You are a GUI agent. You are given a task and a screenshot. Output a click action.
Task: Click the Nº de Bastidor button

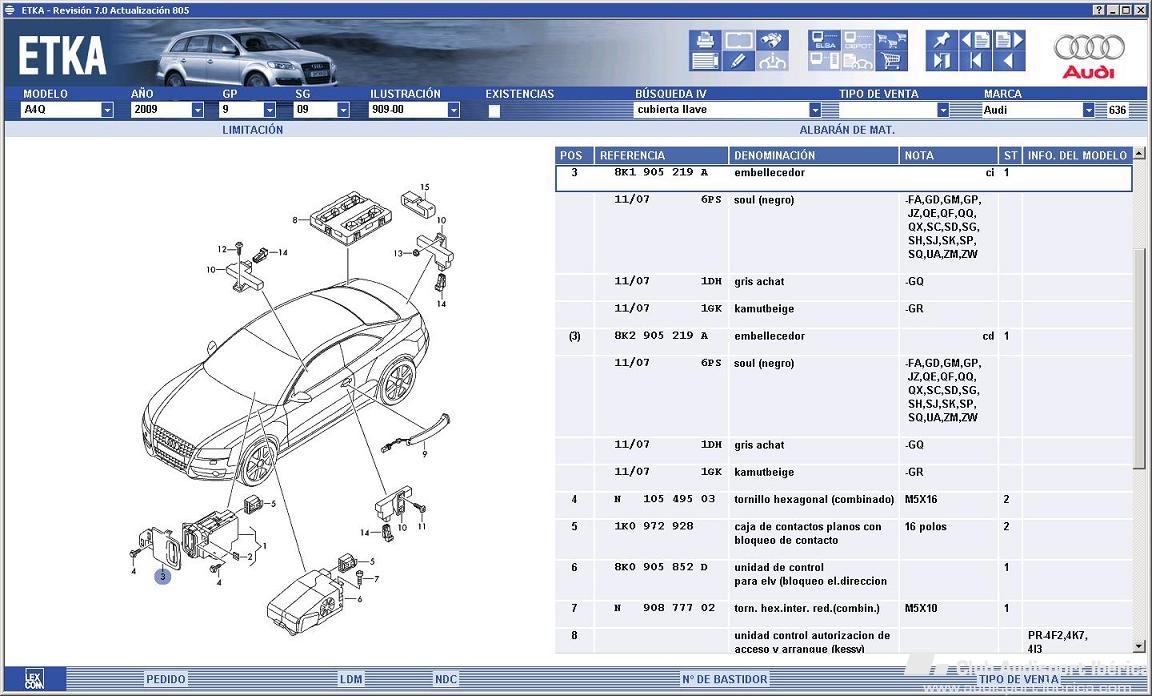coord(724,679)
